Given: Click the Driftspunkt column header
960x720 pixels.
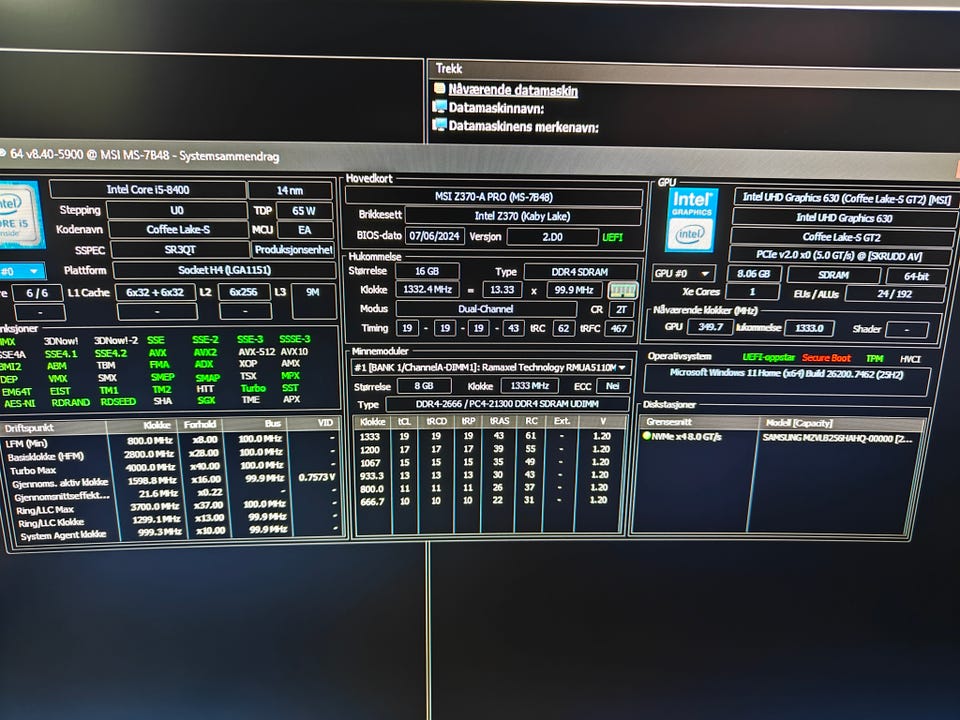Looking at the screenshot, I should tap(55, 427).
